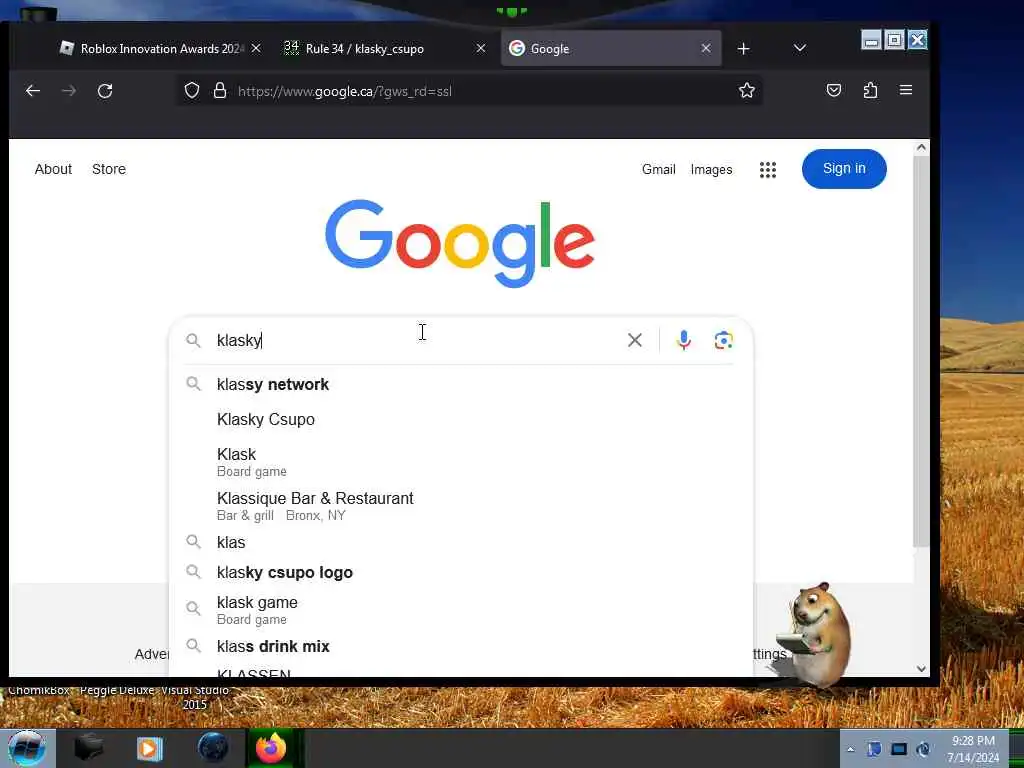The image size is (1024, 768).
Task: Open the media player taskbar icon
Action: click(x=150, y=748)
